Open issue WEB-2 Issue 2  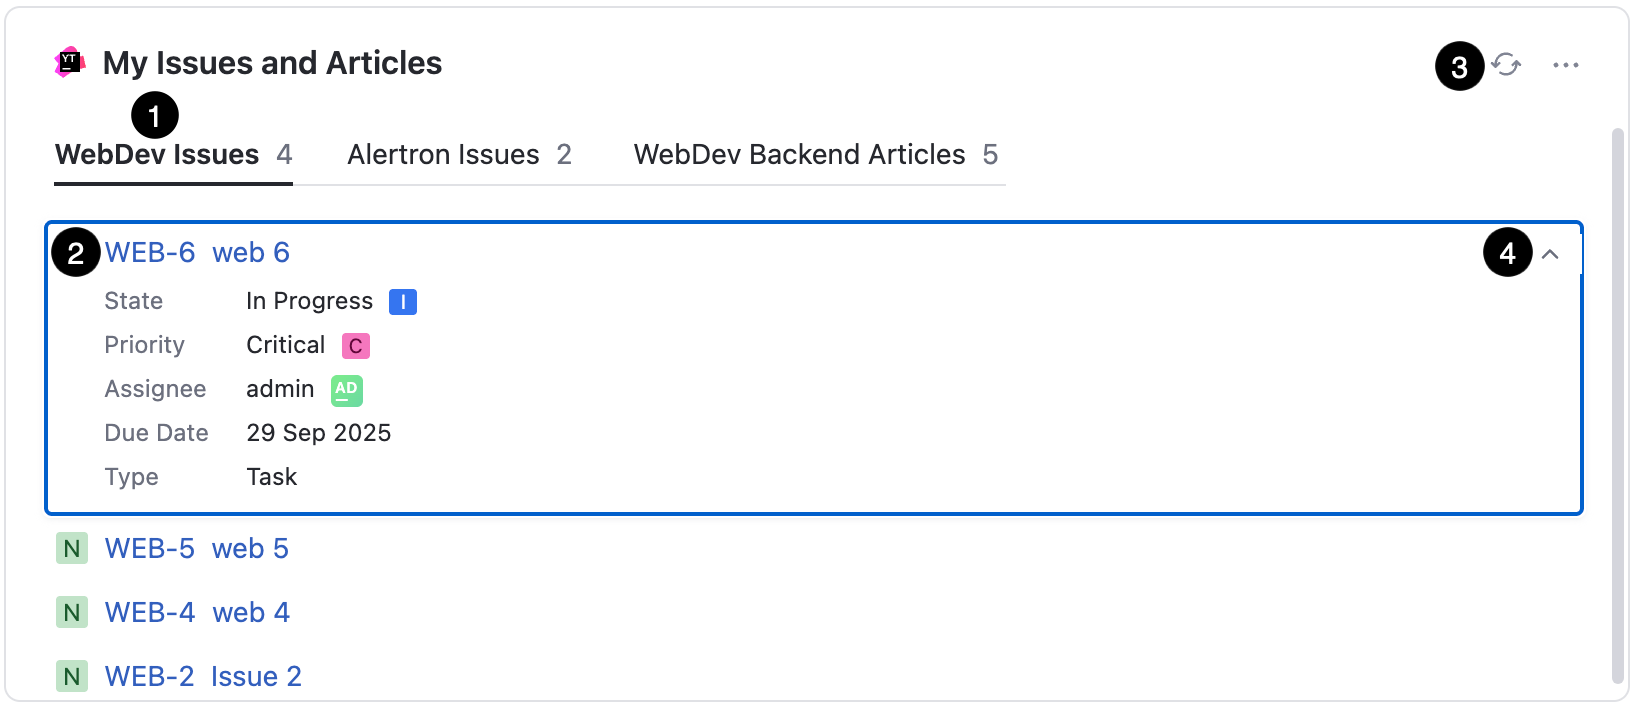(x=203, y=676)
